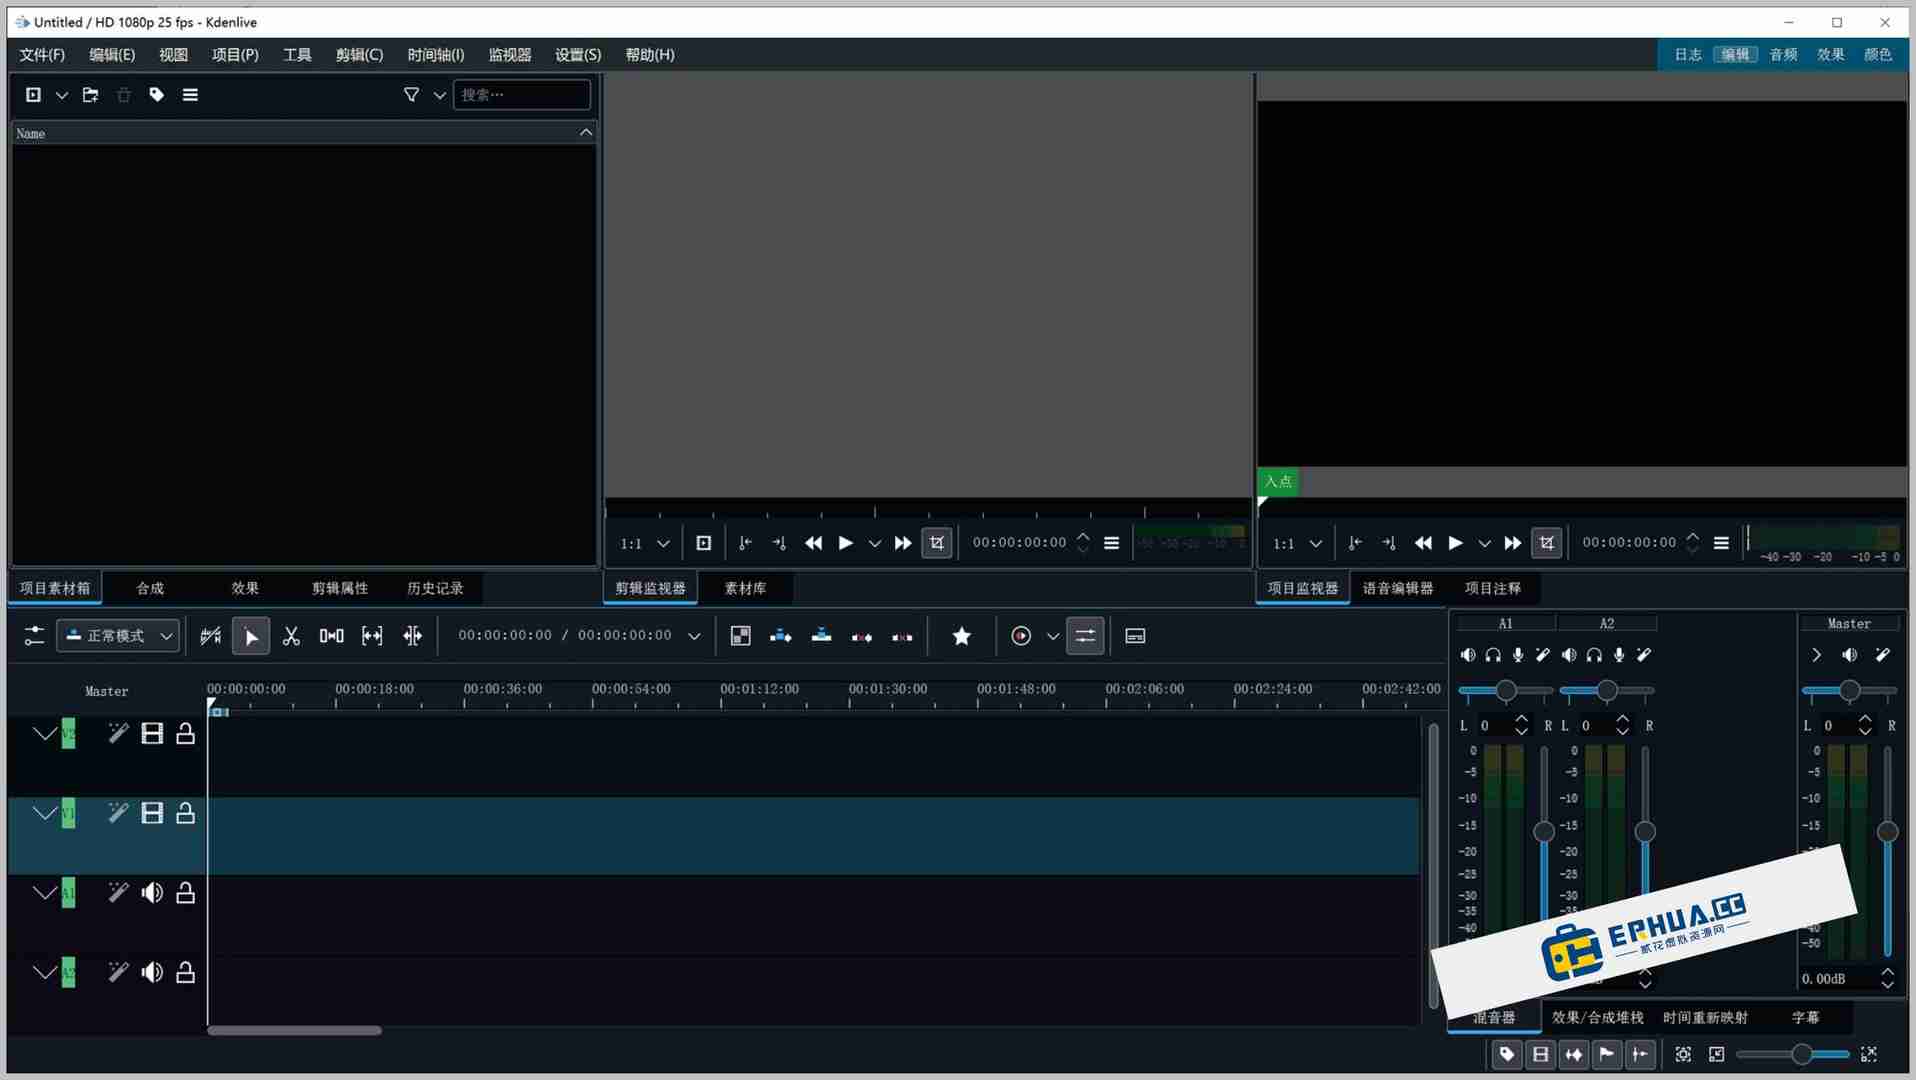1916x1080 pixels.
Task: Mute the A1 audio track
Action: [x=152, y=892]
